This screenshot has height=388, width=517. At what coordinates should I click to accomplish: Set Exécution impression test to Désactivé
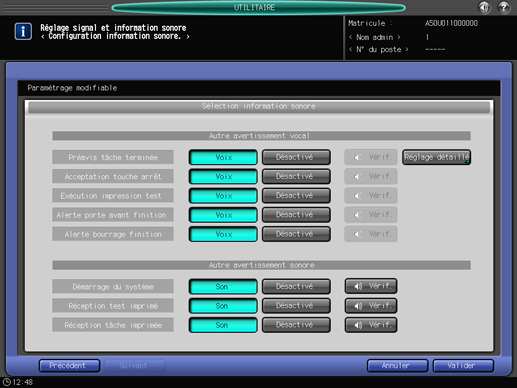point(296,195)
